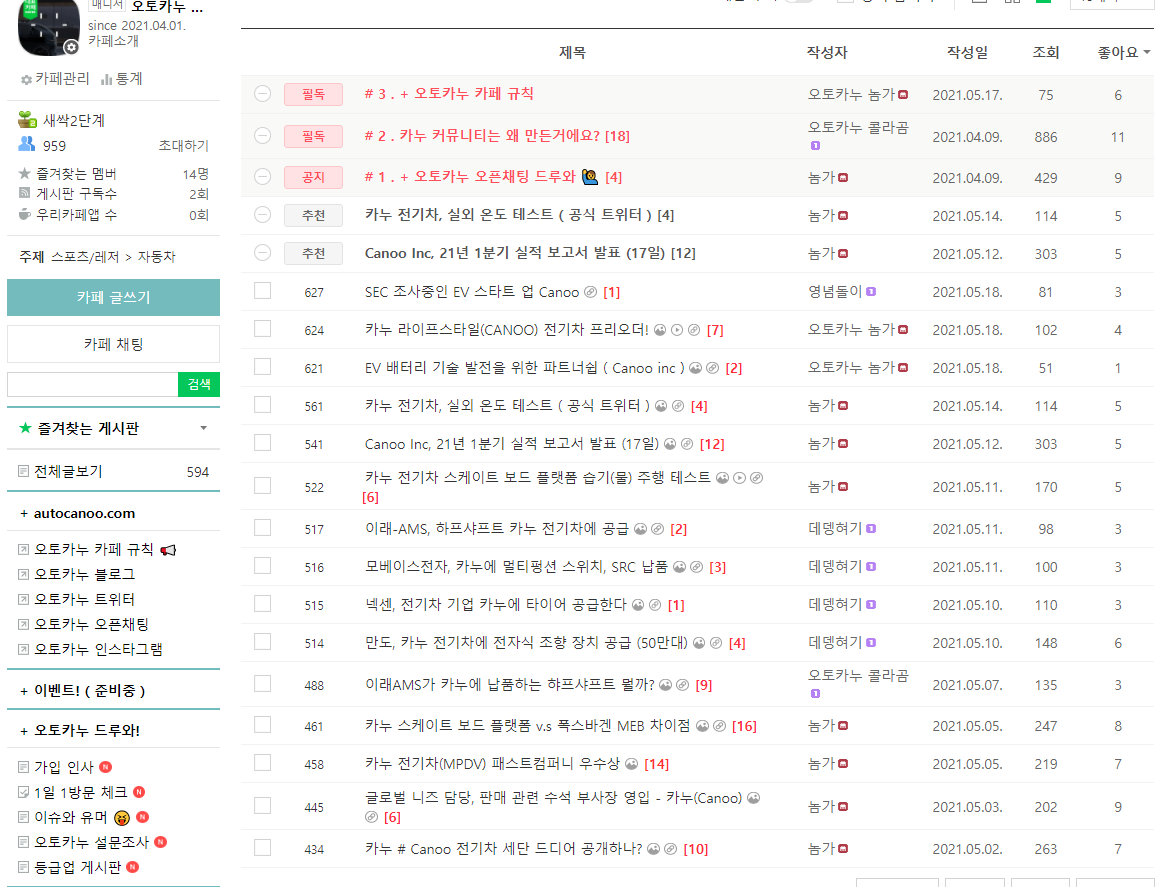Click green star of 즐겨찾는 게시판
1161x887 pixels.
click(x=25, y=428)
